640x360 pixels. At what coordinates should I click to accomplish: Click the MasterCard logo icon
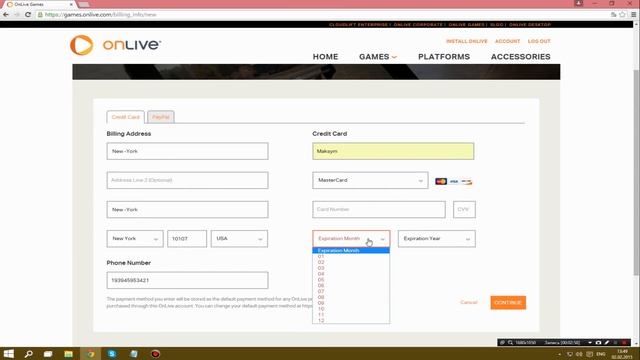click(441, 181)
